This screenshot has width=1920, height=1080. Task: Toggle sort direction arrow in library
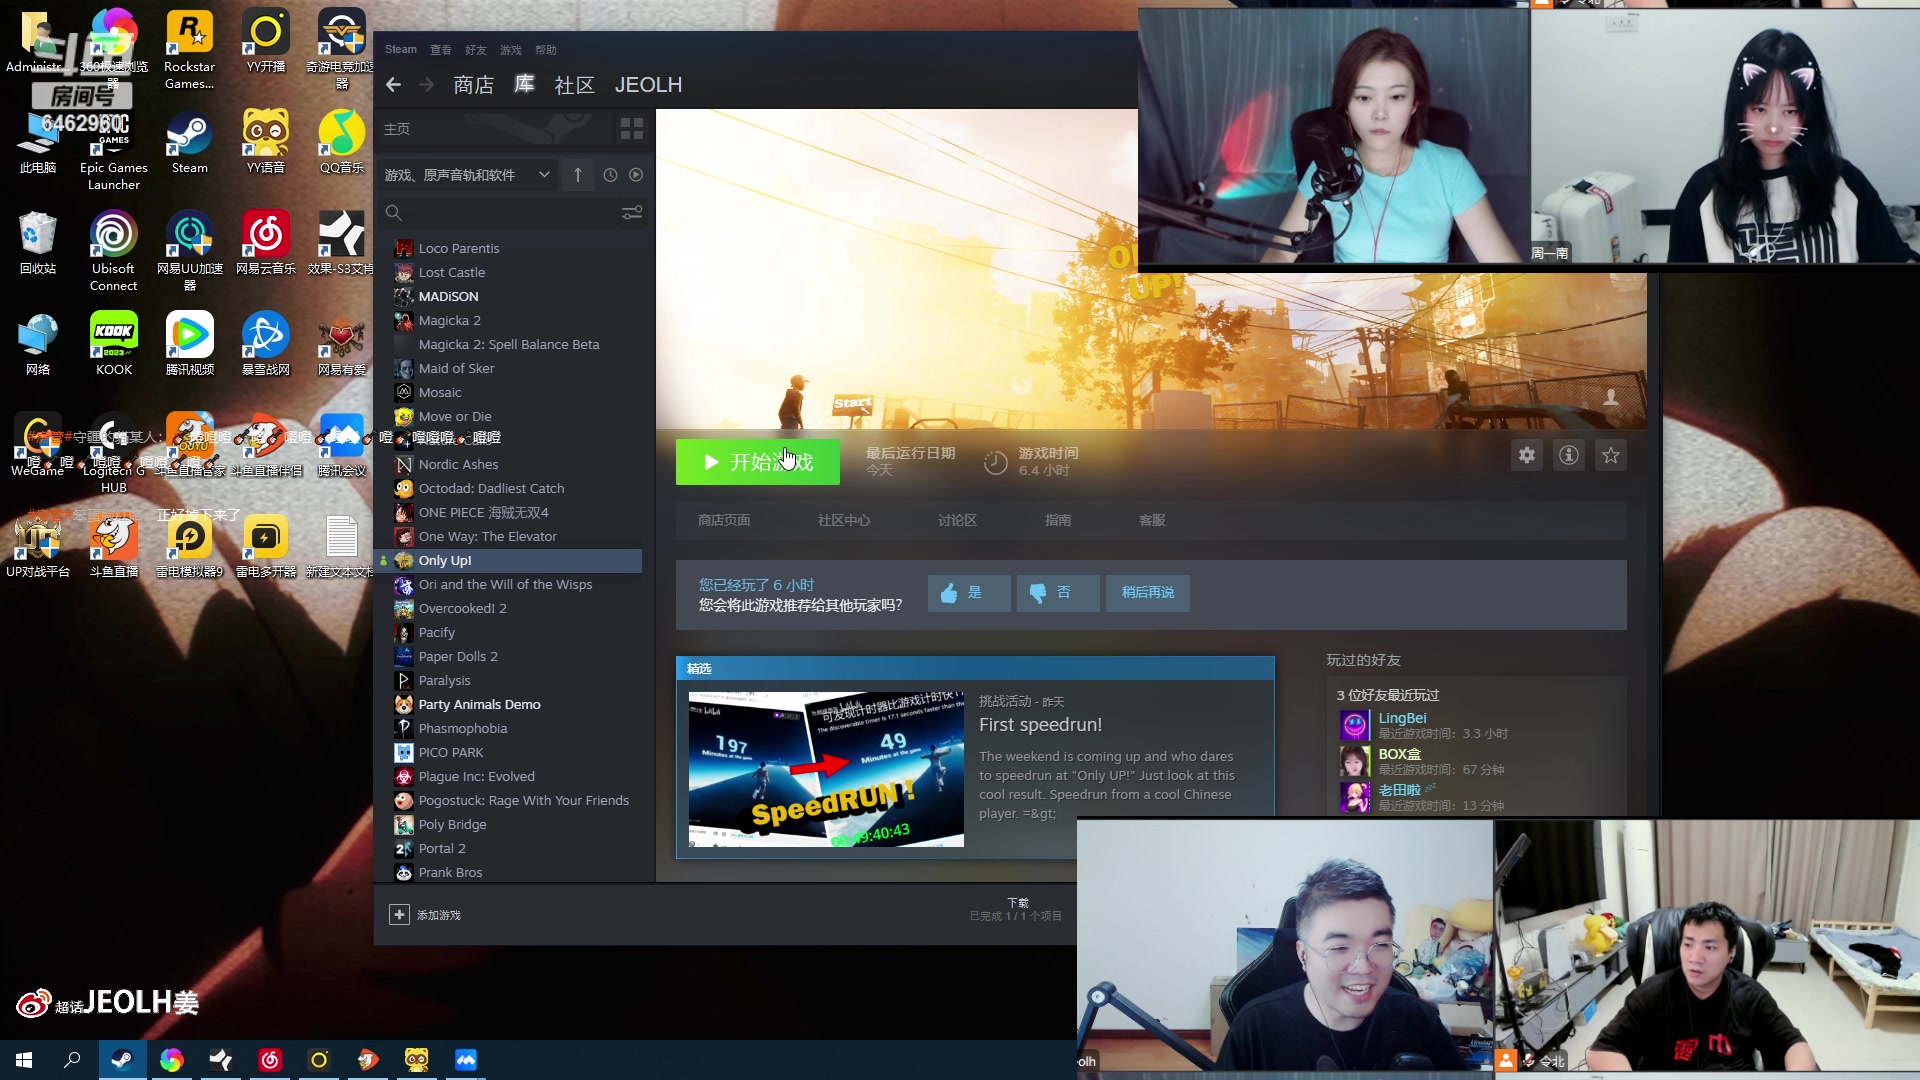tap(577, 175)
